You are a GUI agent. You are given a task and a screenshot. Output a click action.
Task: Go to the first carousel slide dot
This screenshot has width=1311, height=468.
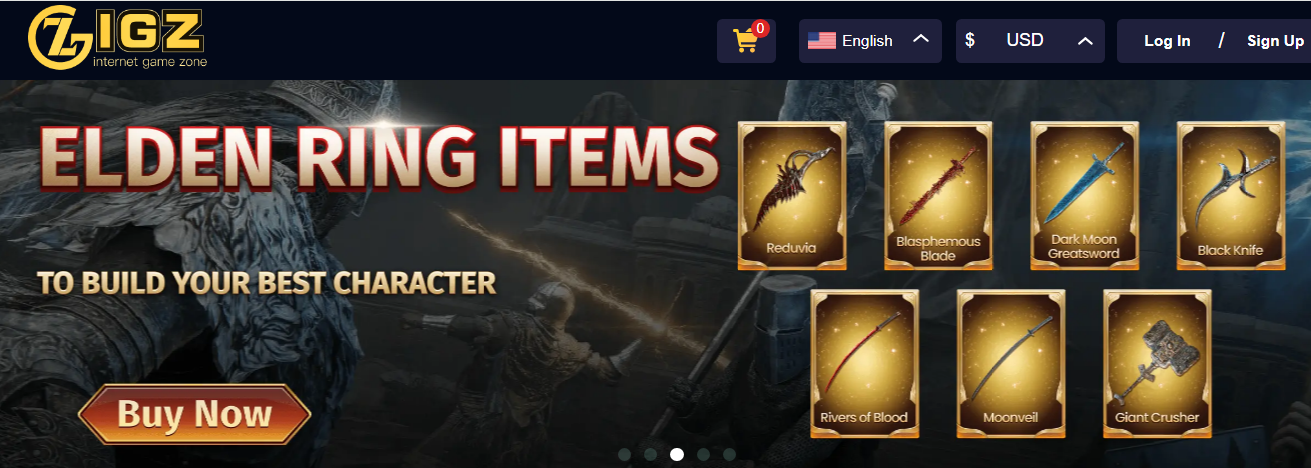tap(625, 454)
